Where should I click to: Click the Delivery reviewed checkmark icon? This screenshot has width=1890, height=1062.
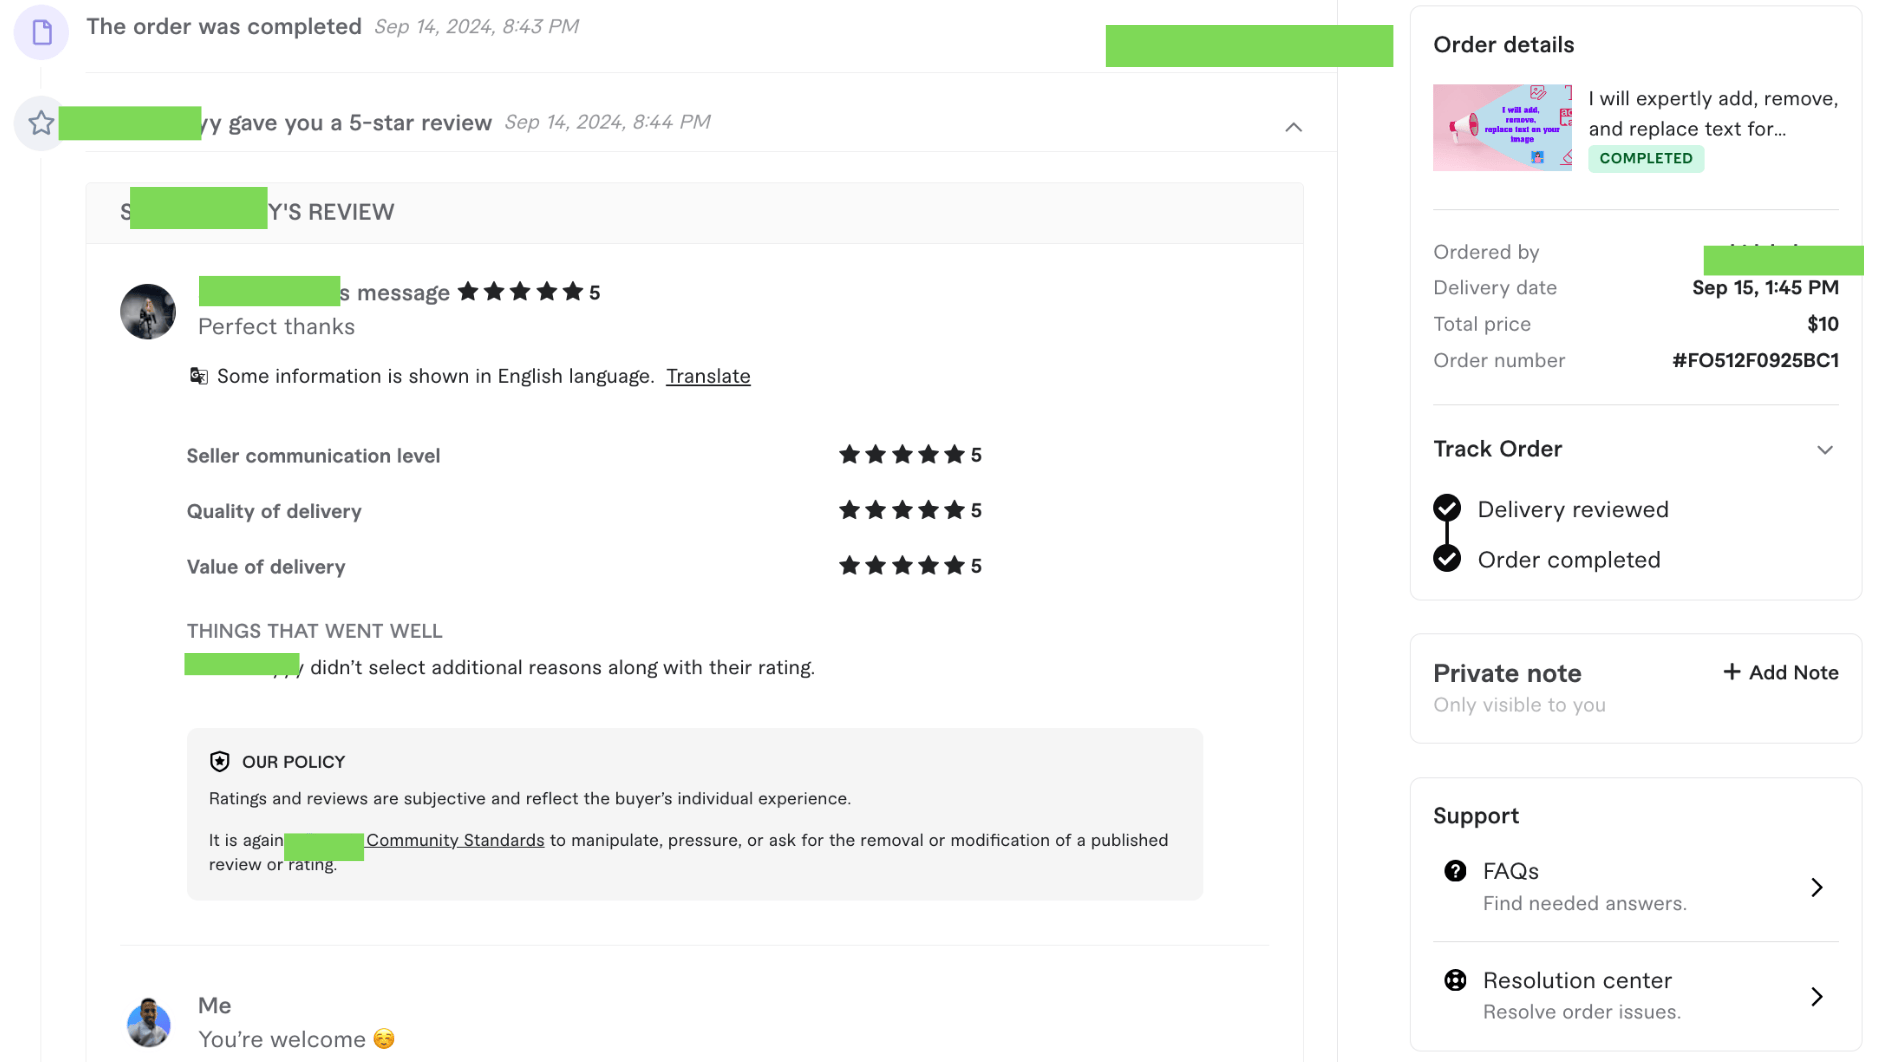click(1446, 508)
